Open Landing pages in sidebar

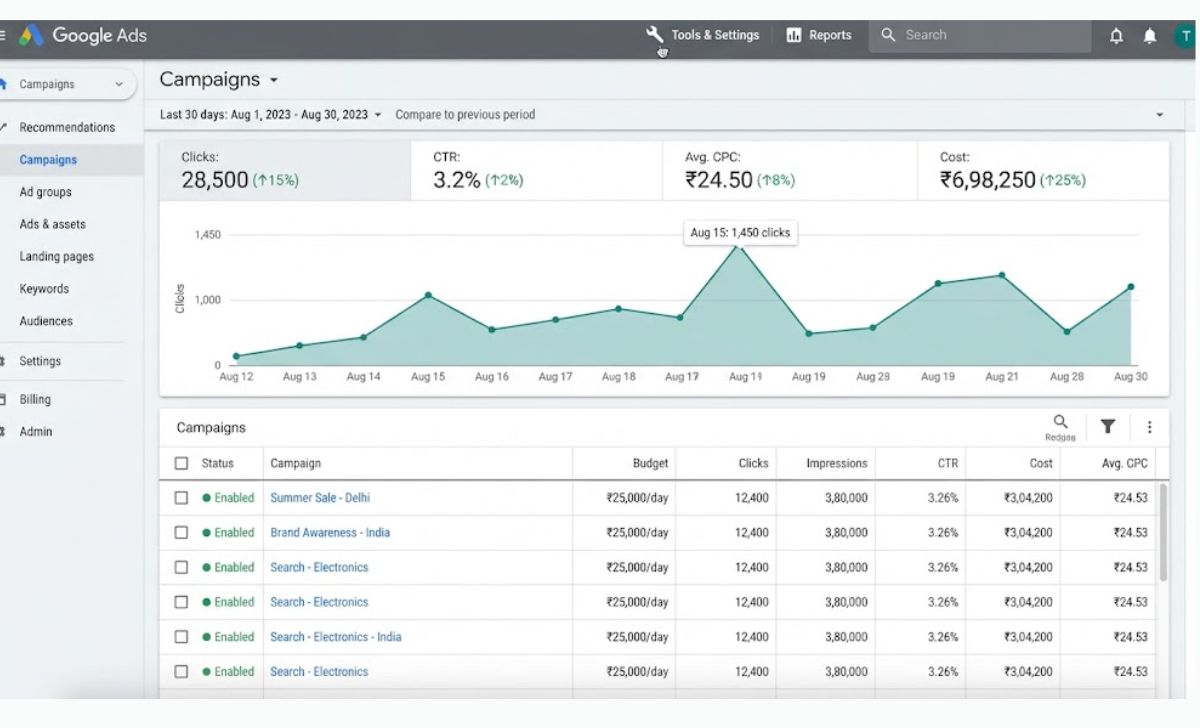pos(56,257)
